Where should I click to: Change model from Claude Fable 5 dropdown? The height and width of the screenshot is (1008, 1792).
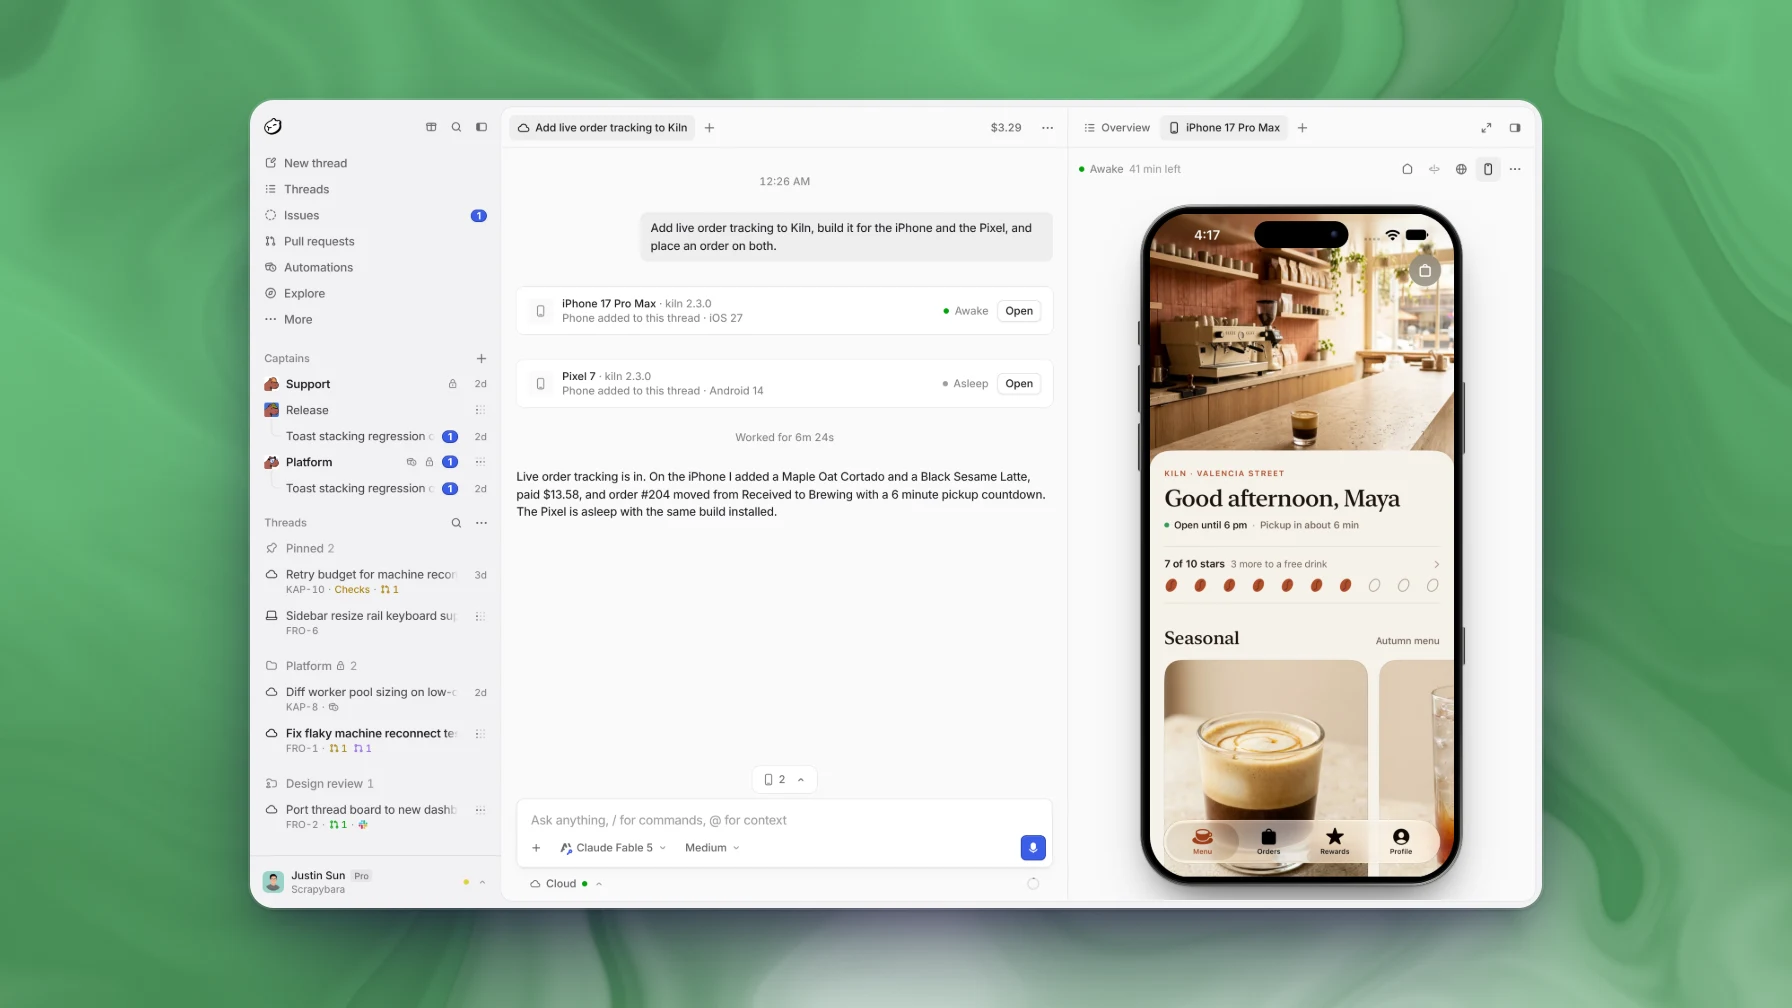click(x=612, y=848)
